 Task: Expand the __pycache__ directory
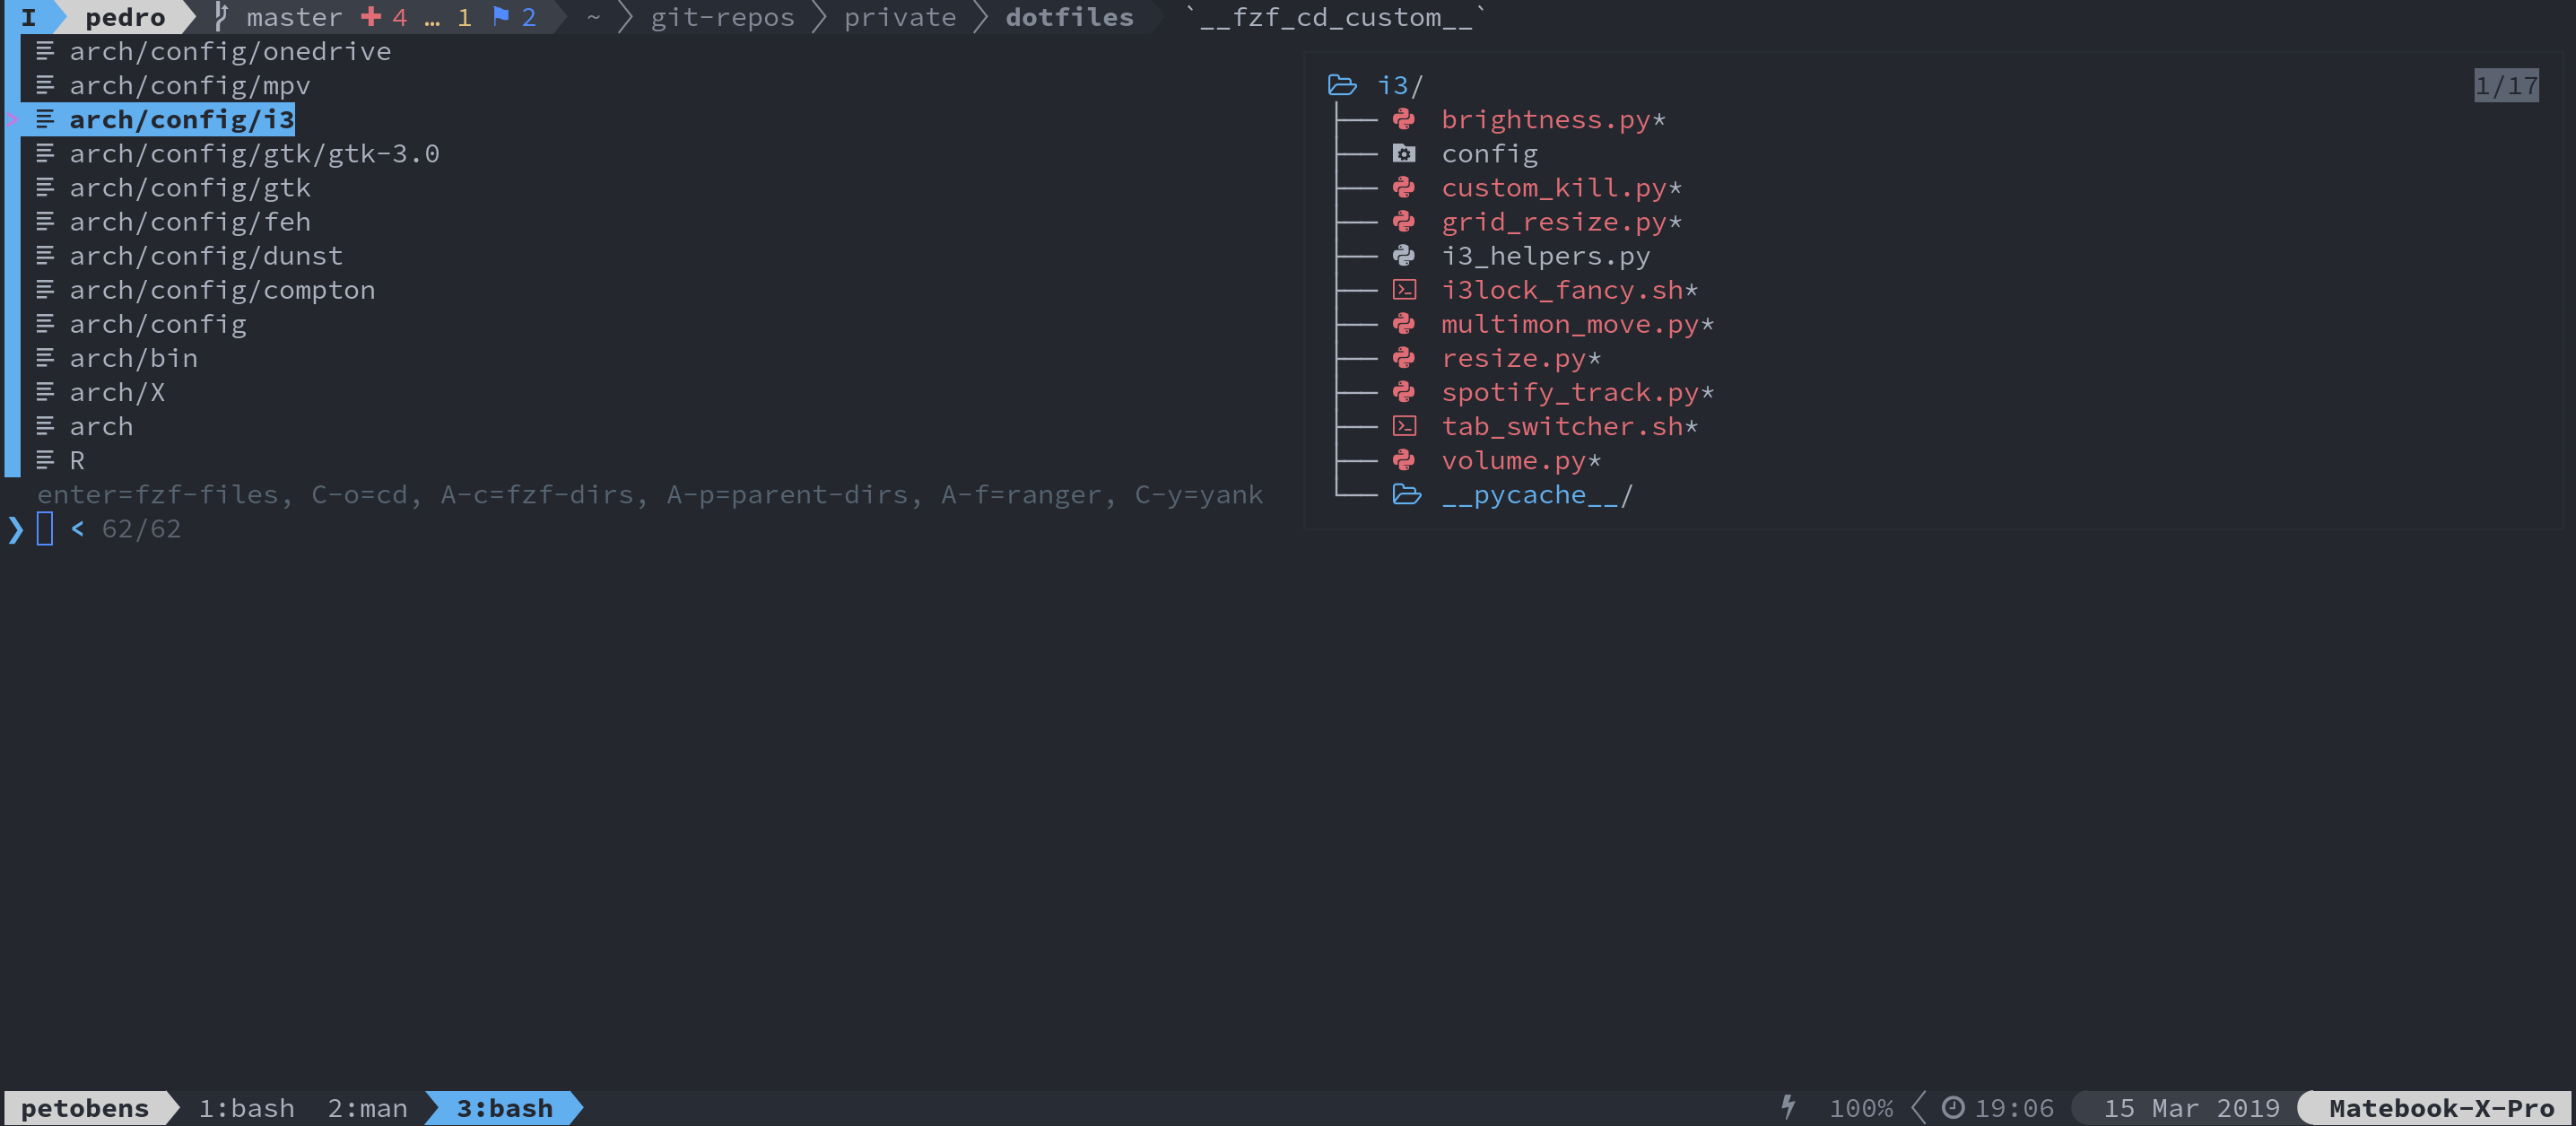point(1406,494)
